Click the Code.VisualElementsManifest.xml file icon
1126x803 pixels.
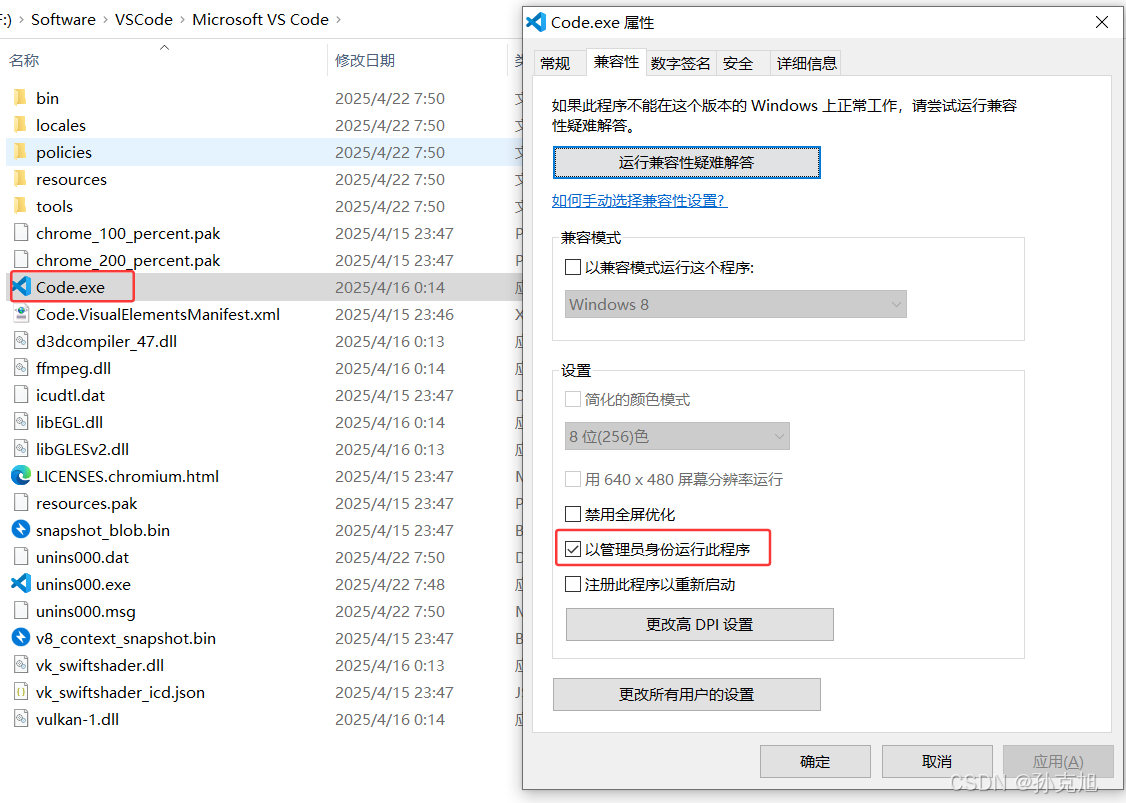coord(22,314)
